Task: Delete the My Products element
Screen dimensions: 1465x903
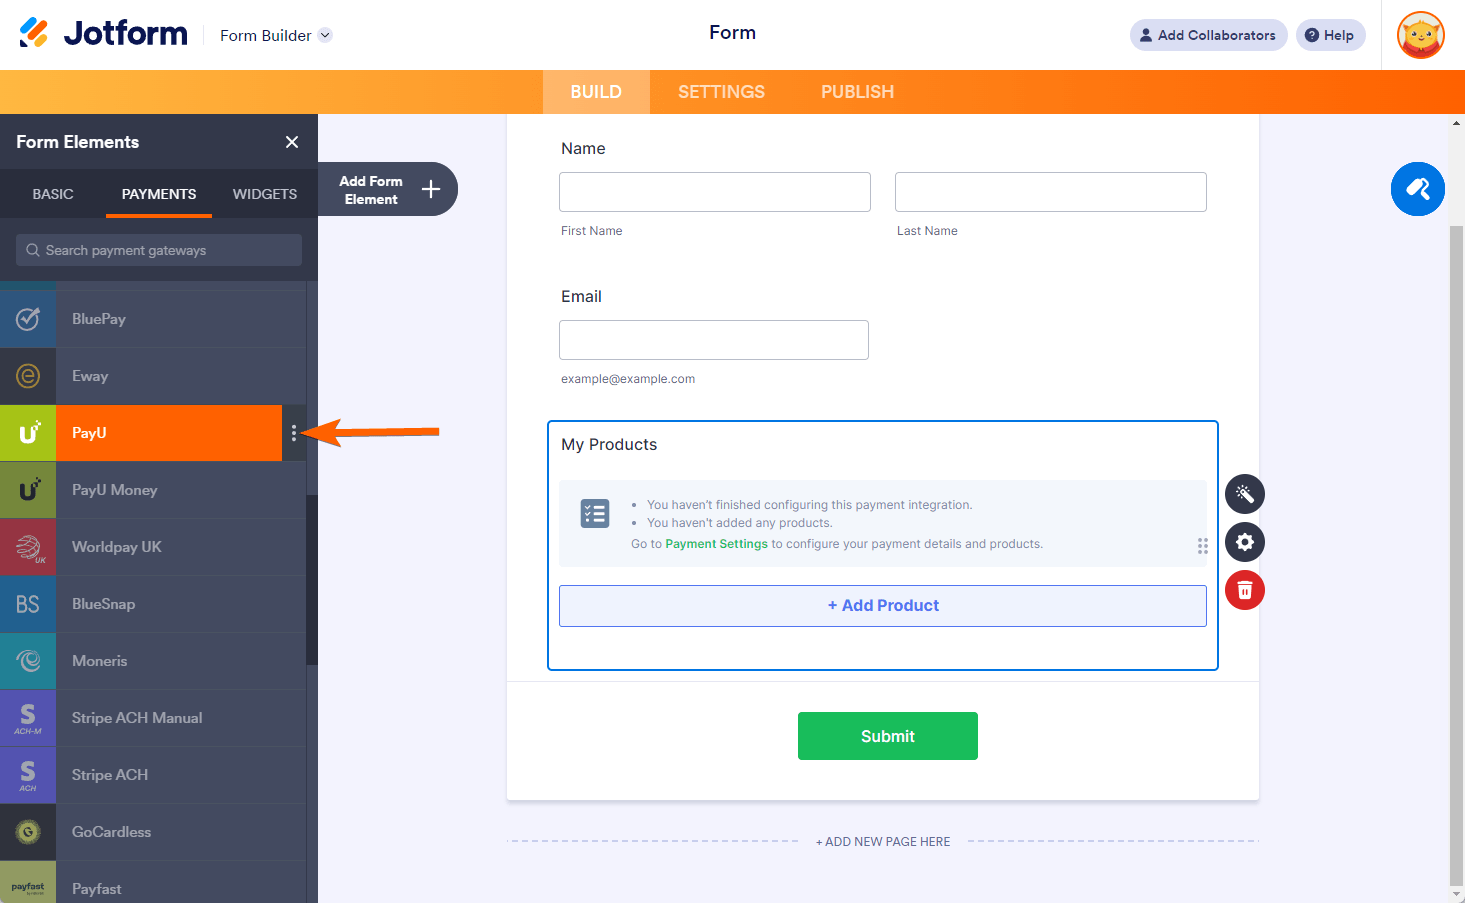Action: 1245,590
